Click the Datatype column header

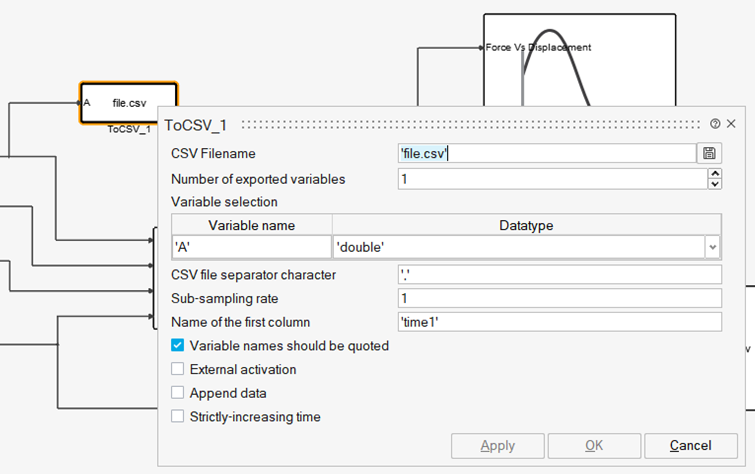[526, 225]
